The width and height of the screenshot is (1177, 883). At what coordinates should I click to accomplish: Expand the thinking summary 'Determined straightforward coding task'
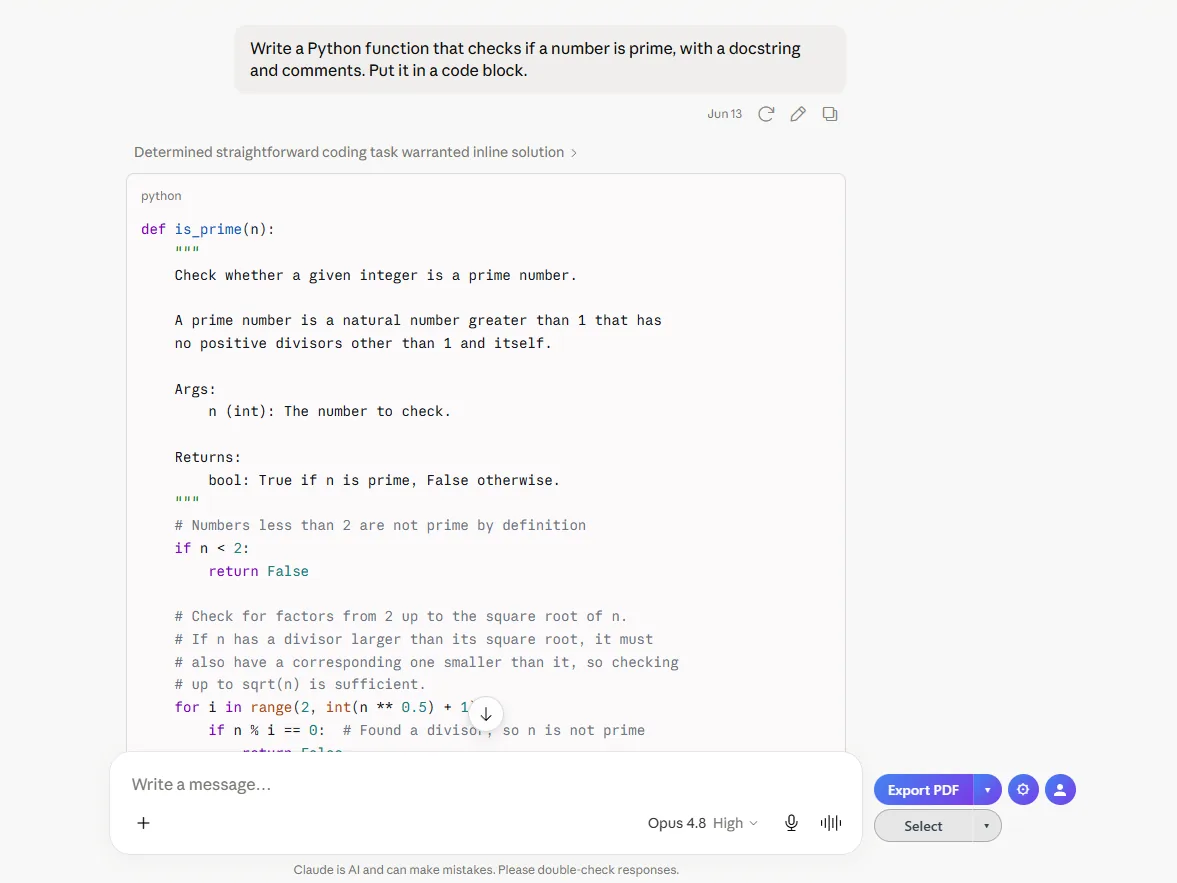(355, 152)
